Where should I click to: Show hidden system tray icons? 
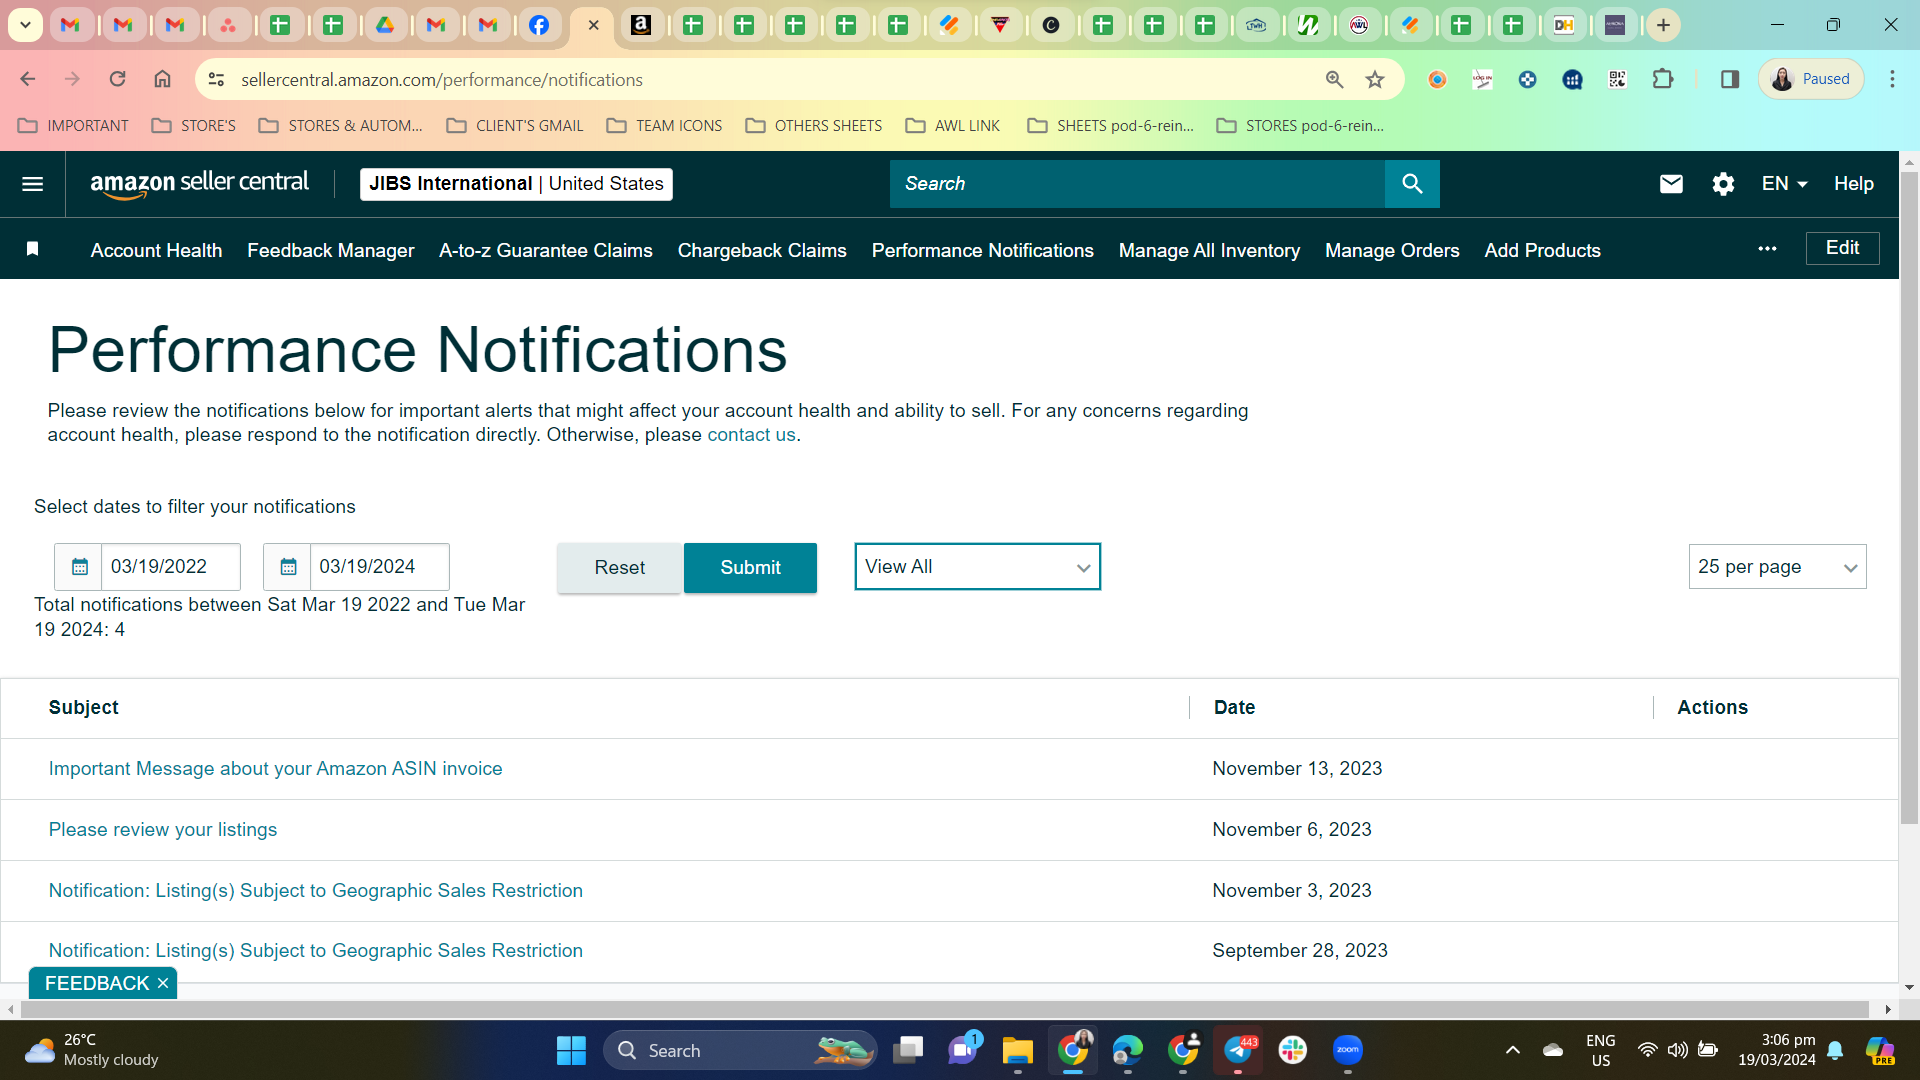point(1513,1050)
